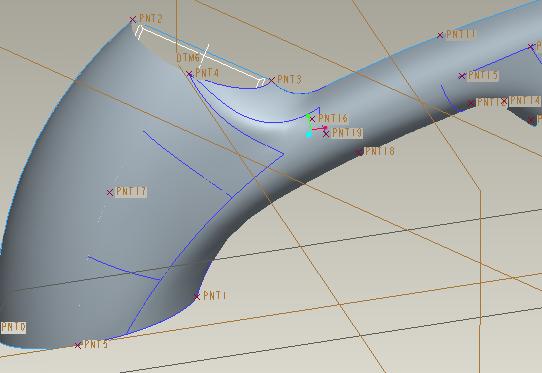Image resolution: width=542 pixels, height=373 pixels.
Task: Select the PNT18 datum point label
Action: pos(380,151)
